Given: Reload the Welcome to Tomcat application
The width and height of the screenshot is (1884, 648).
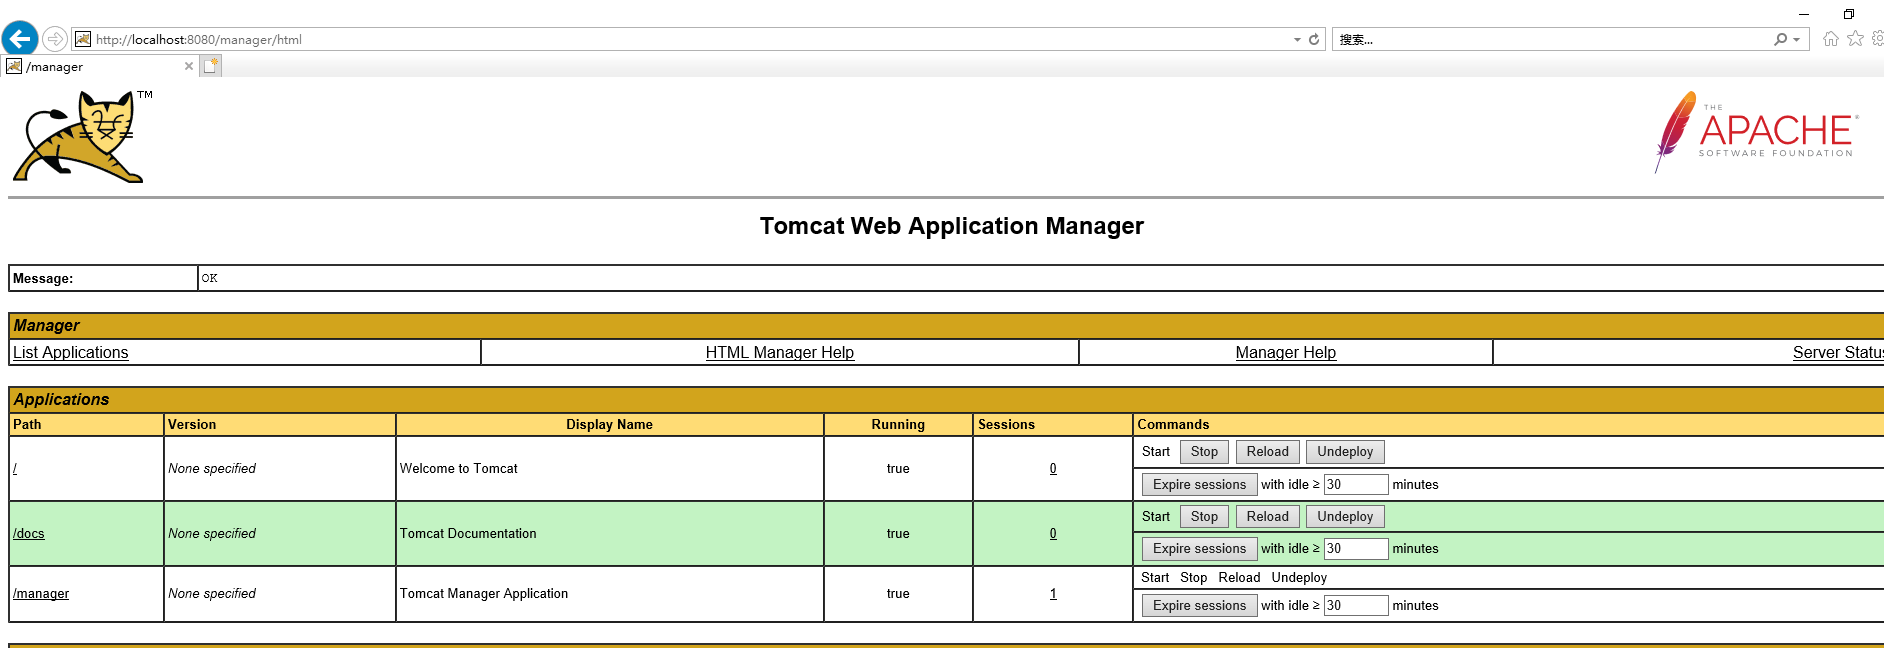Looking at the screenshot, I should [x=1267, y=452].
